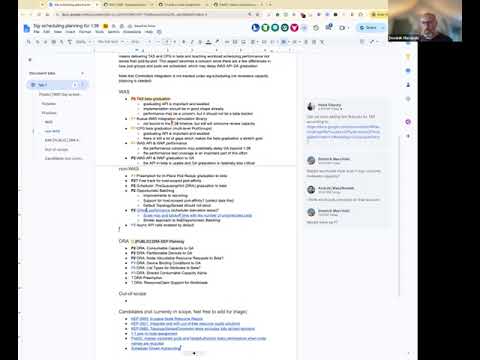Open the Tools menu

click(x=100, y=32)
